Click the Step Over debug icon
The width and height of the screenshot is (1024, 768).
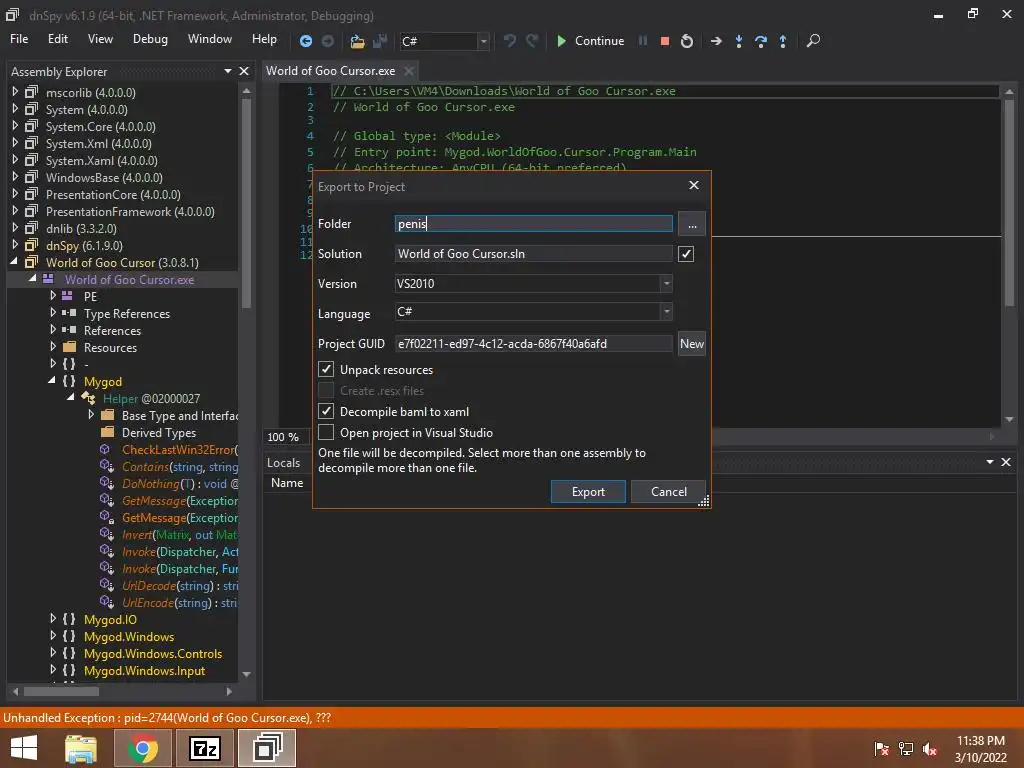[761, 41]
